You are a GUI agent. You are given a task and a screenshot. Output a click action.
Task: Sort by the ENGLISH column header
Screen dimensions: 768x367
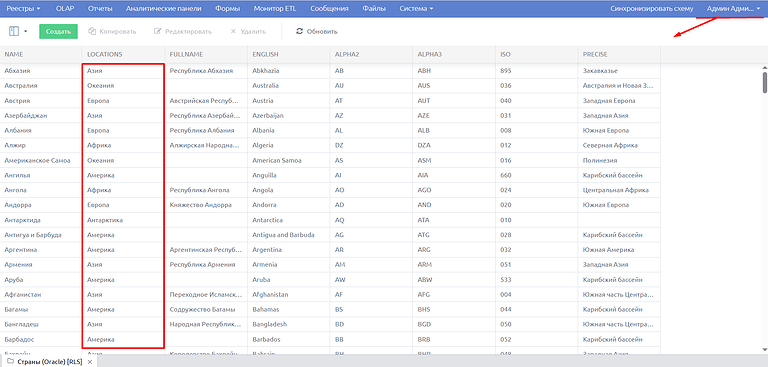[x=289, y=54]
